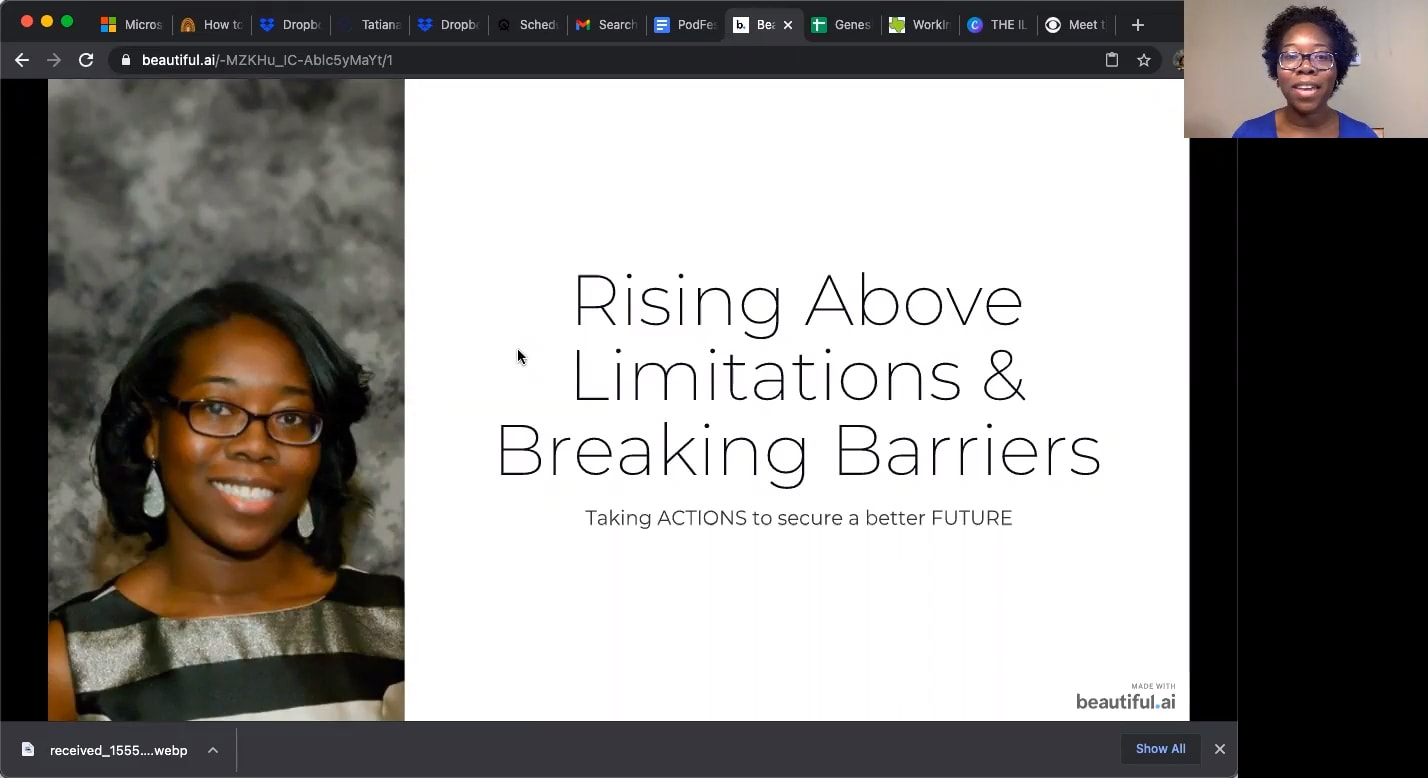Image resolution: width=1428 pixels, height=778 pixels.
Task: Click the browser profile avatar
Action: click(1180, 60)
